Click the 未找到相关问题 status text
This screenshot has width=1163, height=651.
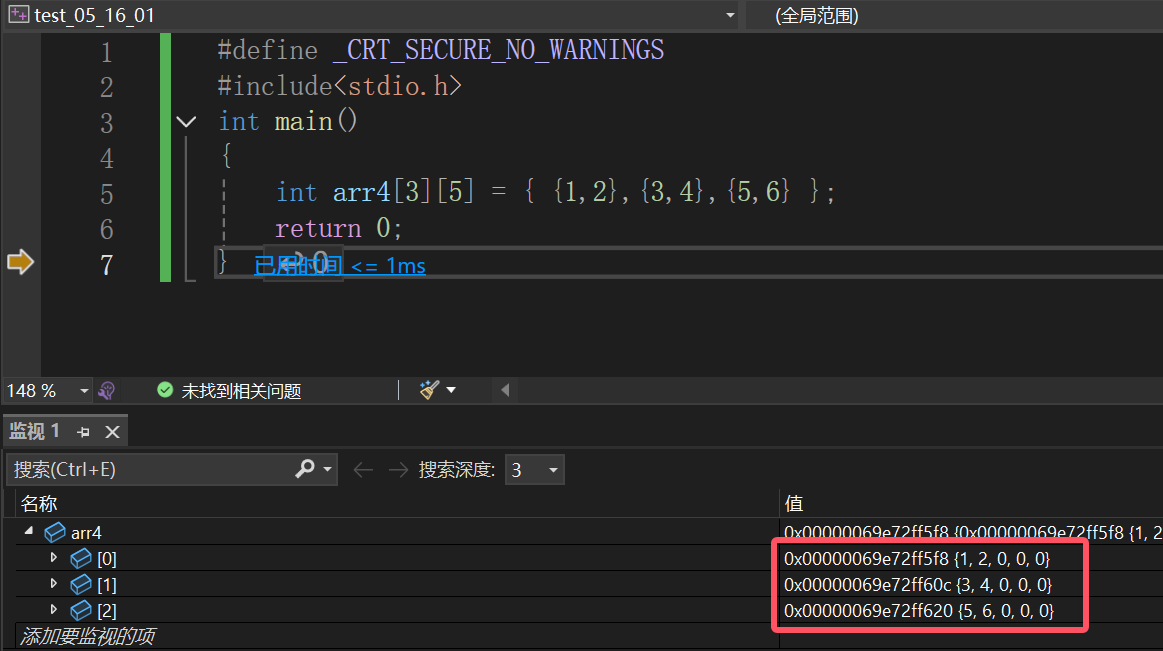point(241,391)
